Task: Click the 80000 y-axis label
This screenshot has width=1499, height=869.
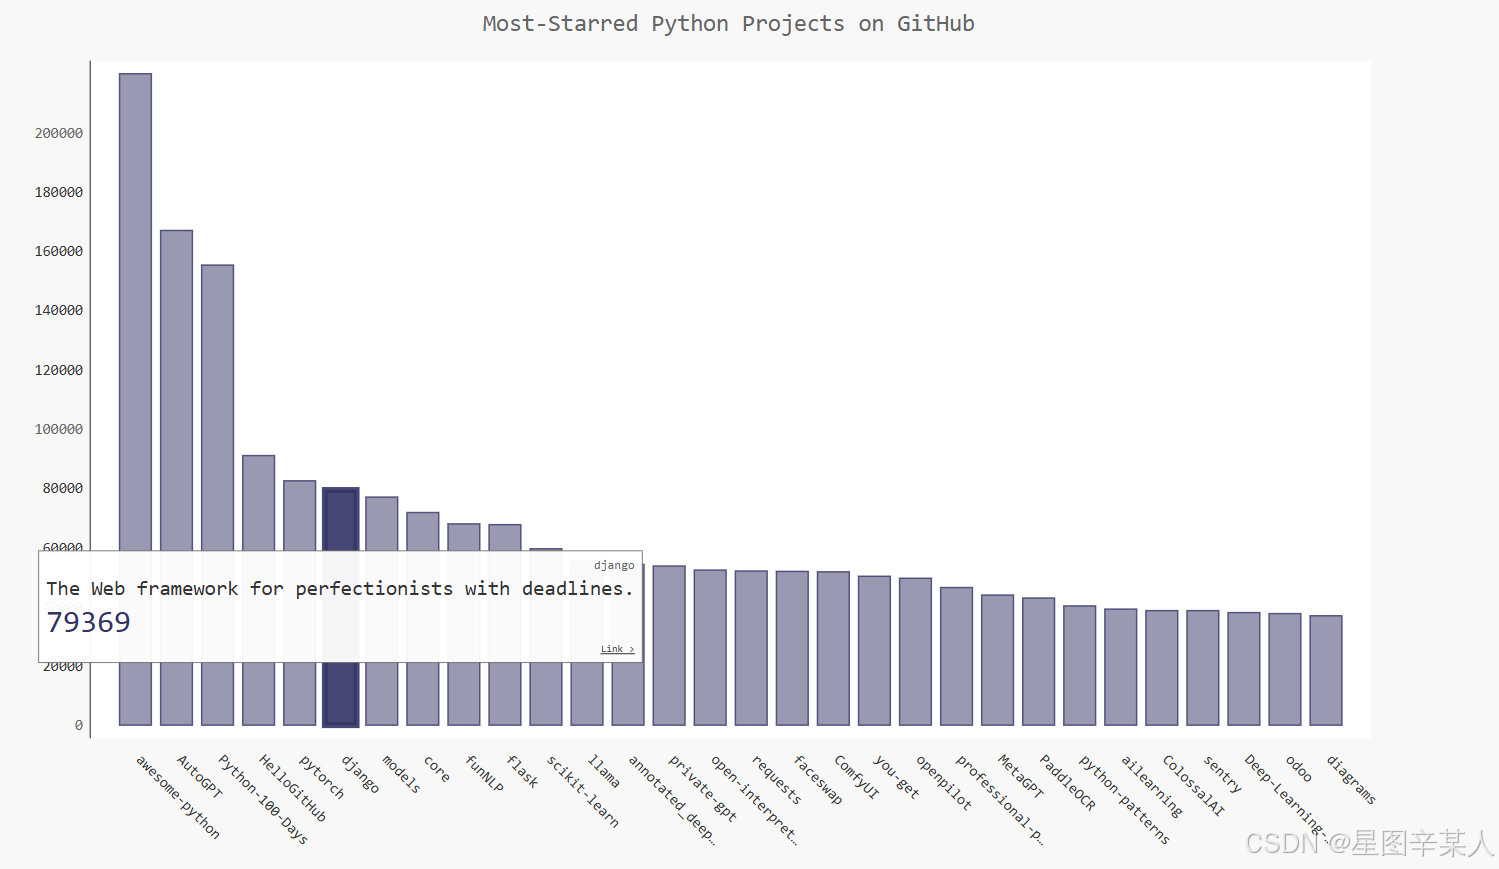Action: (63, 488)
